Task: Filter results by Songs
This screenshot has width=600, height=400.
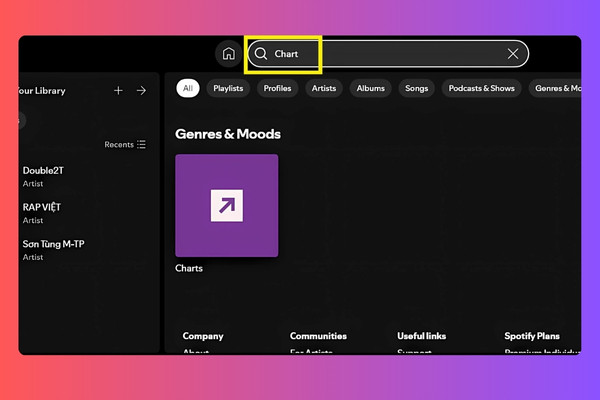Action: pos(416,88)
